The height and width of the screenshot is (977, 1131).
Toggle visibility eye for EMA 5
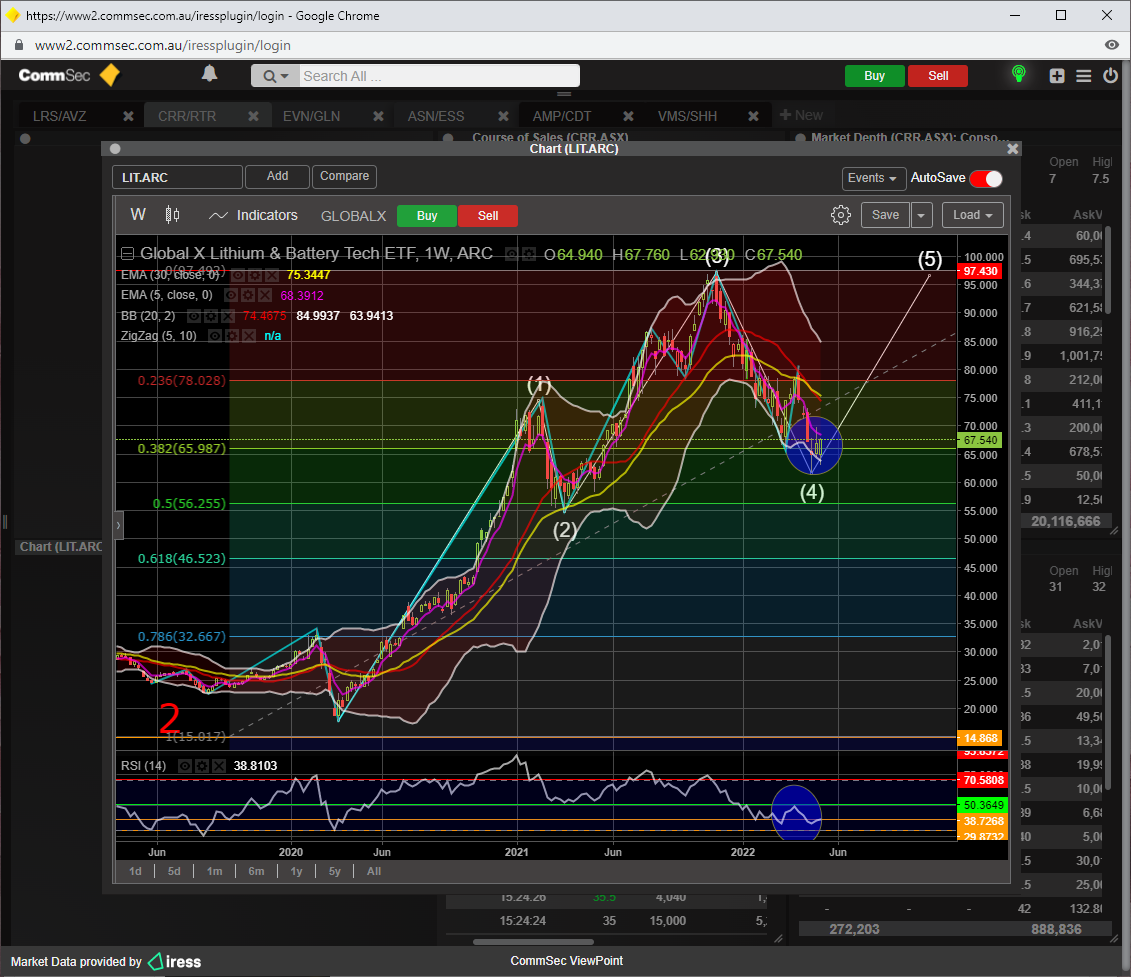pos(230,295)
